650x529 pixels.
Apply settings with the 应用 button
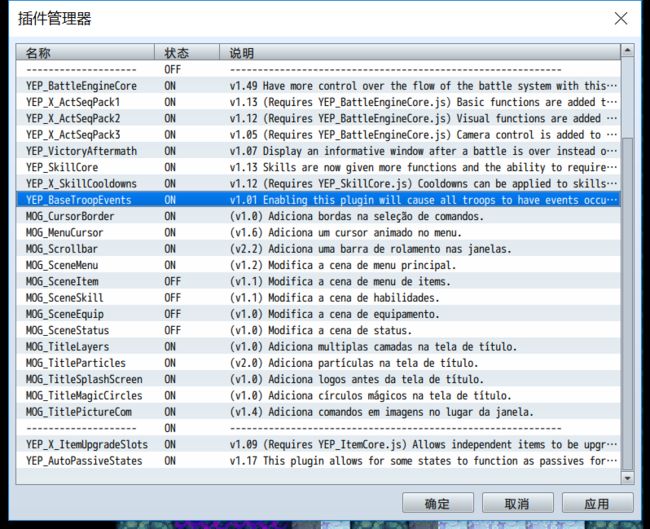597,503
